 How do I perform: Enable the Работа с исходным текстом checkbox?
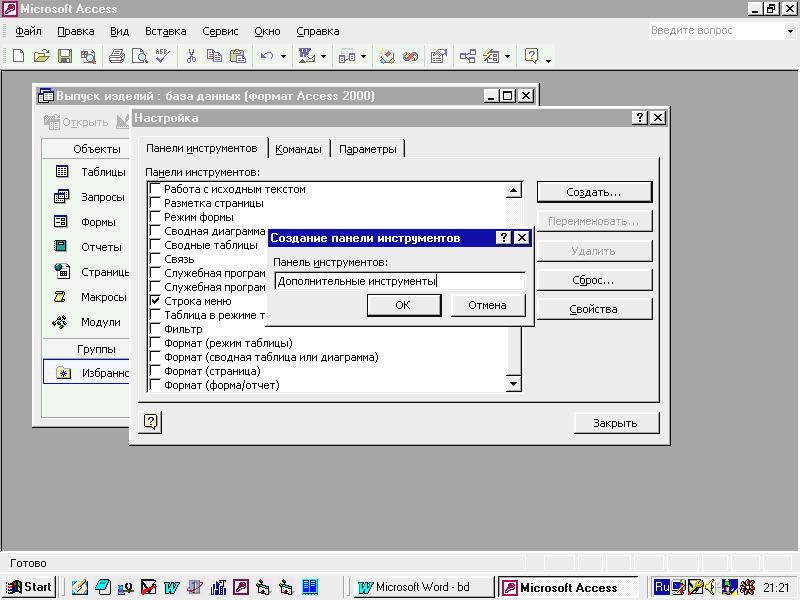tap(155, 189)
